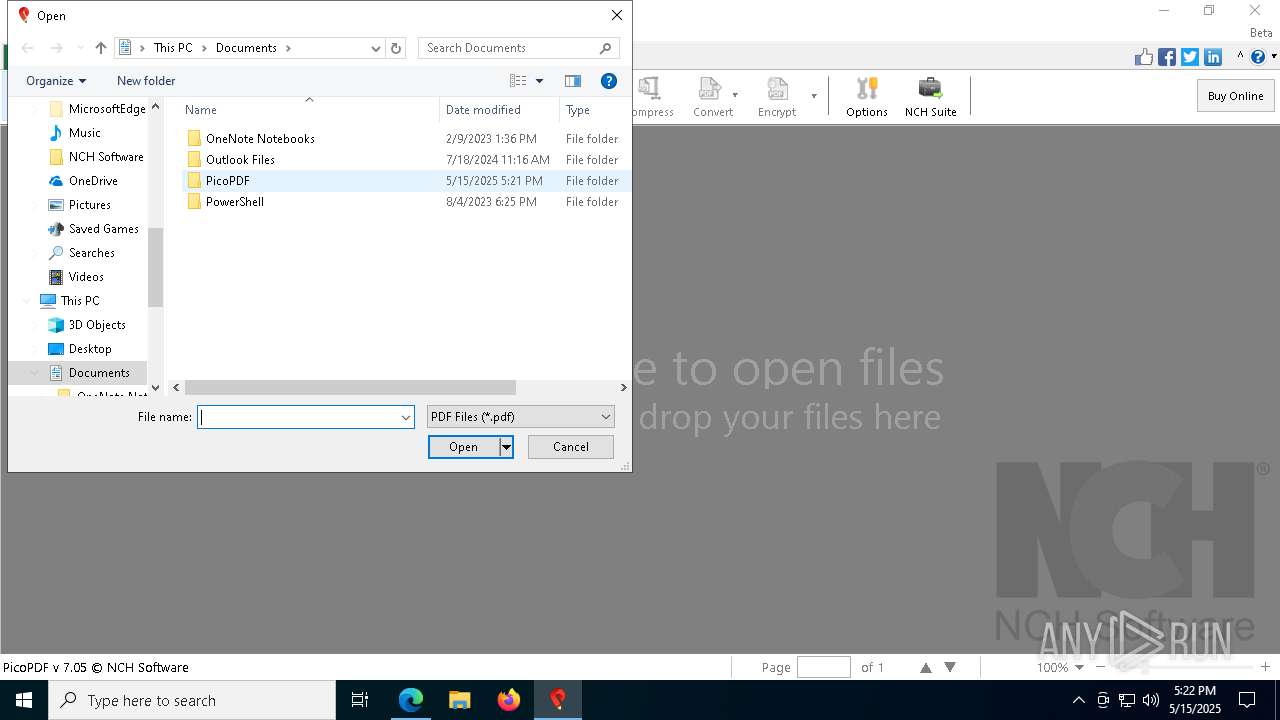1280x720 pixels.
Task: Click the LinkedIn share icon
Action: tap(1213, 57)
